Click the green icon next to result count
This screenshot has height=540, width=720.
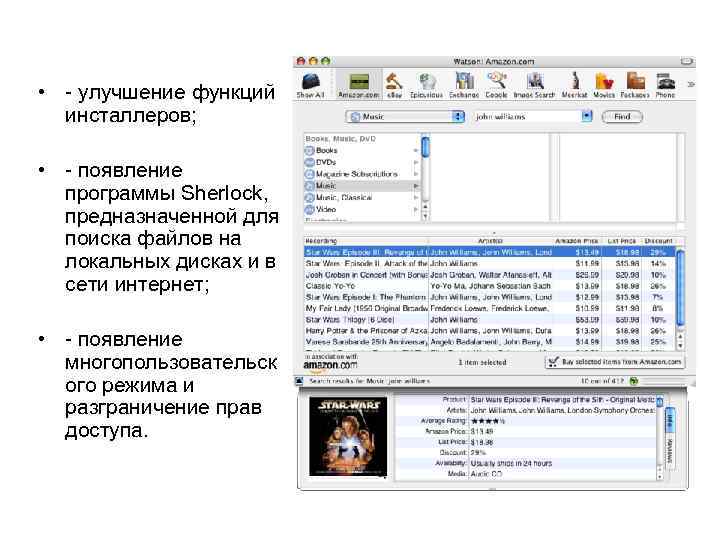click(634, 381)
